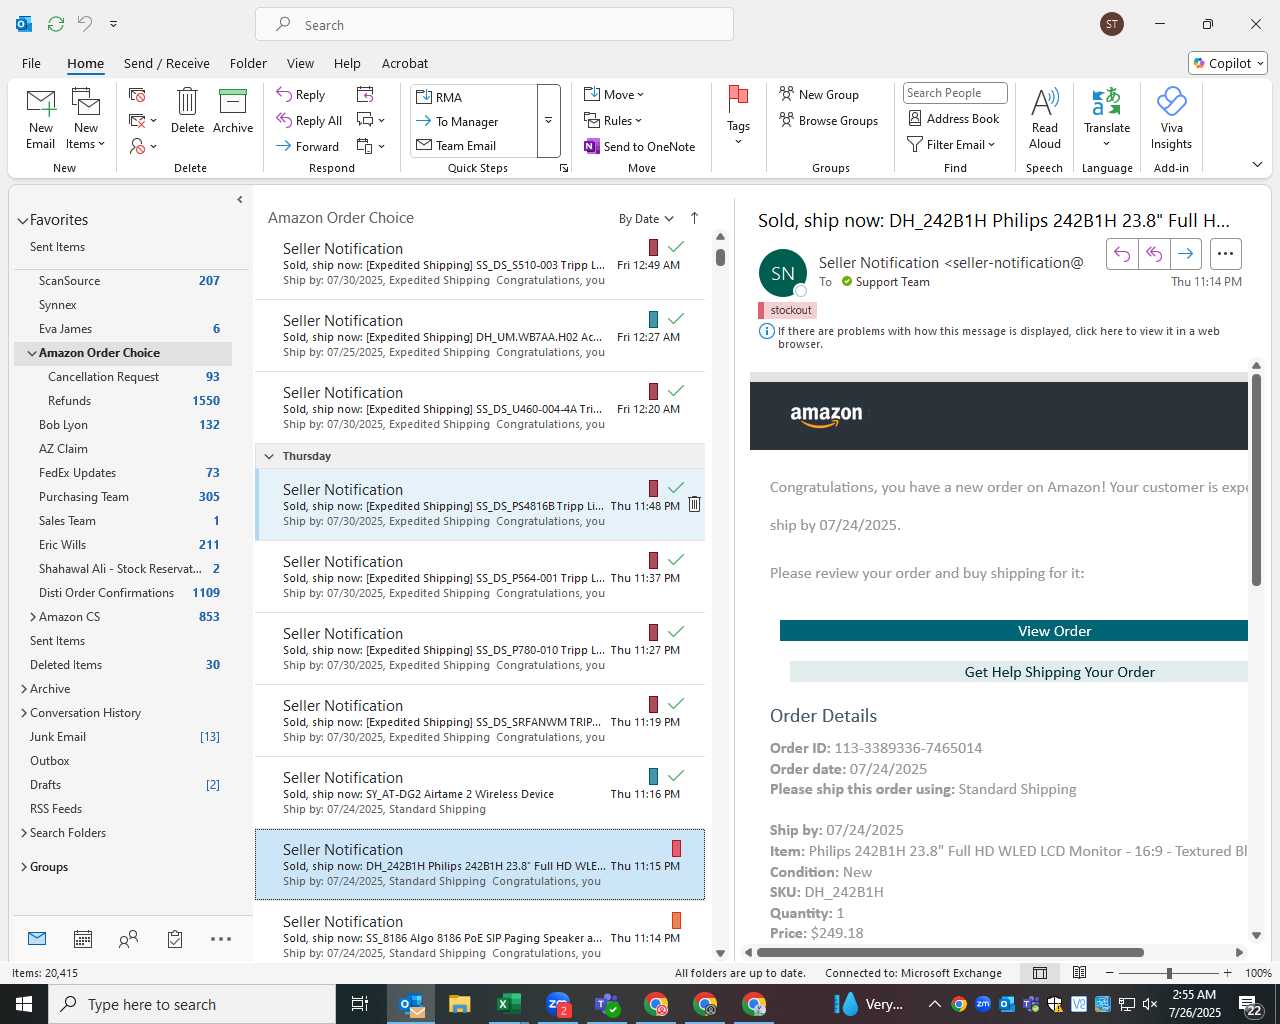Click the View Order button
1280x1024 pixels.
point(1014,631)
